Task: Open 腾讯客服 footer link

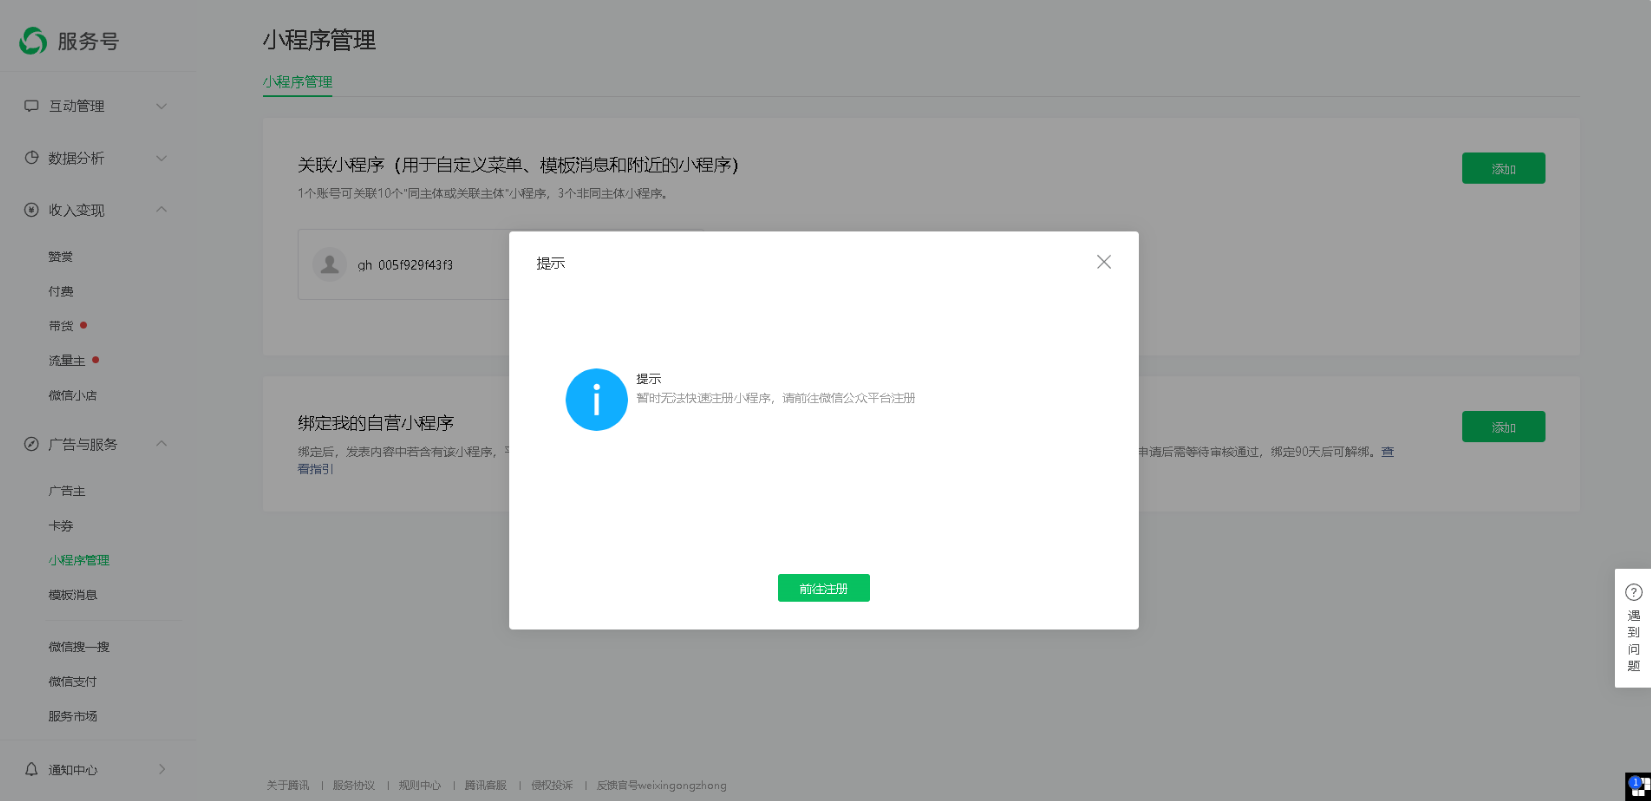Action: coord(486,786)
